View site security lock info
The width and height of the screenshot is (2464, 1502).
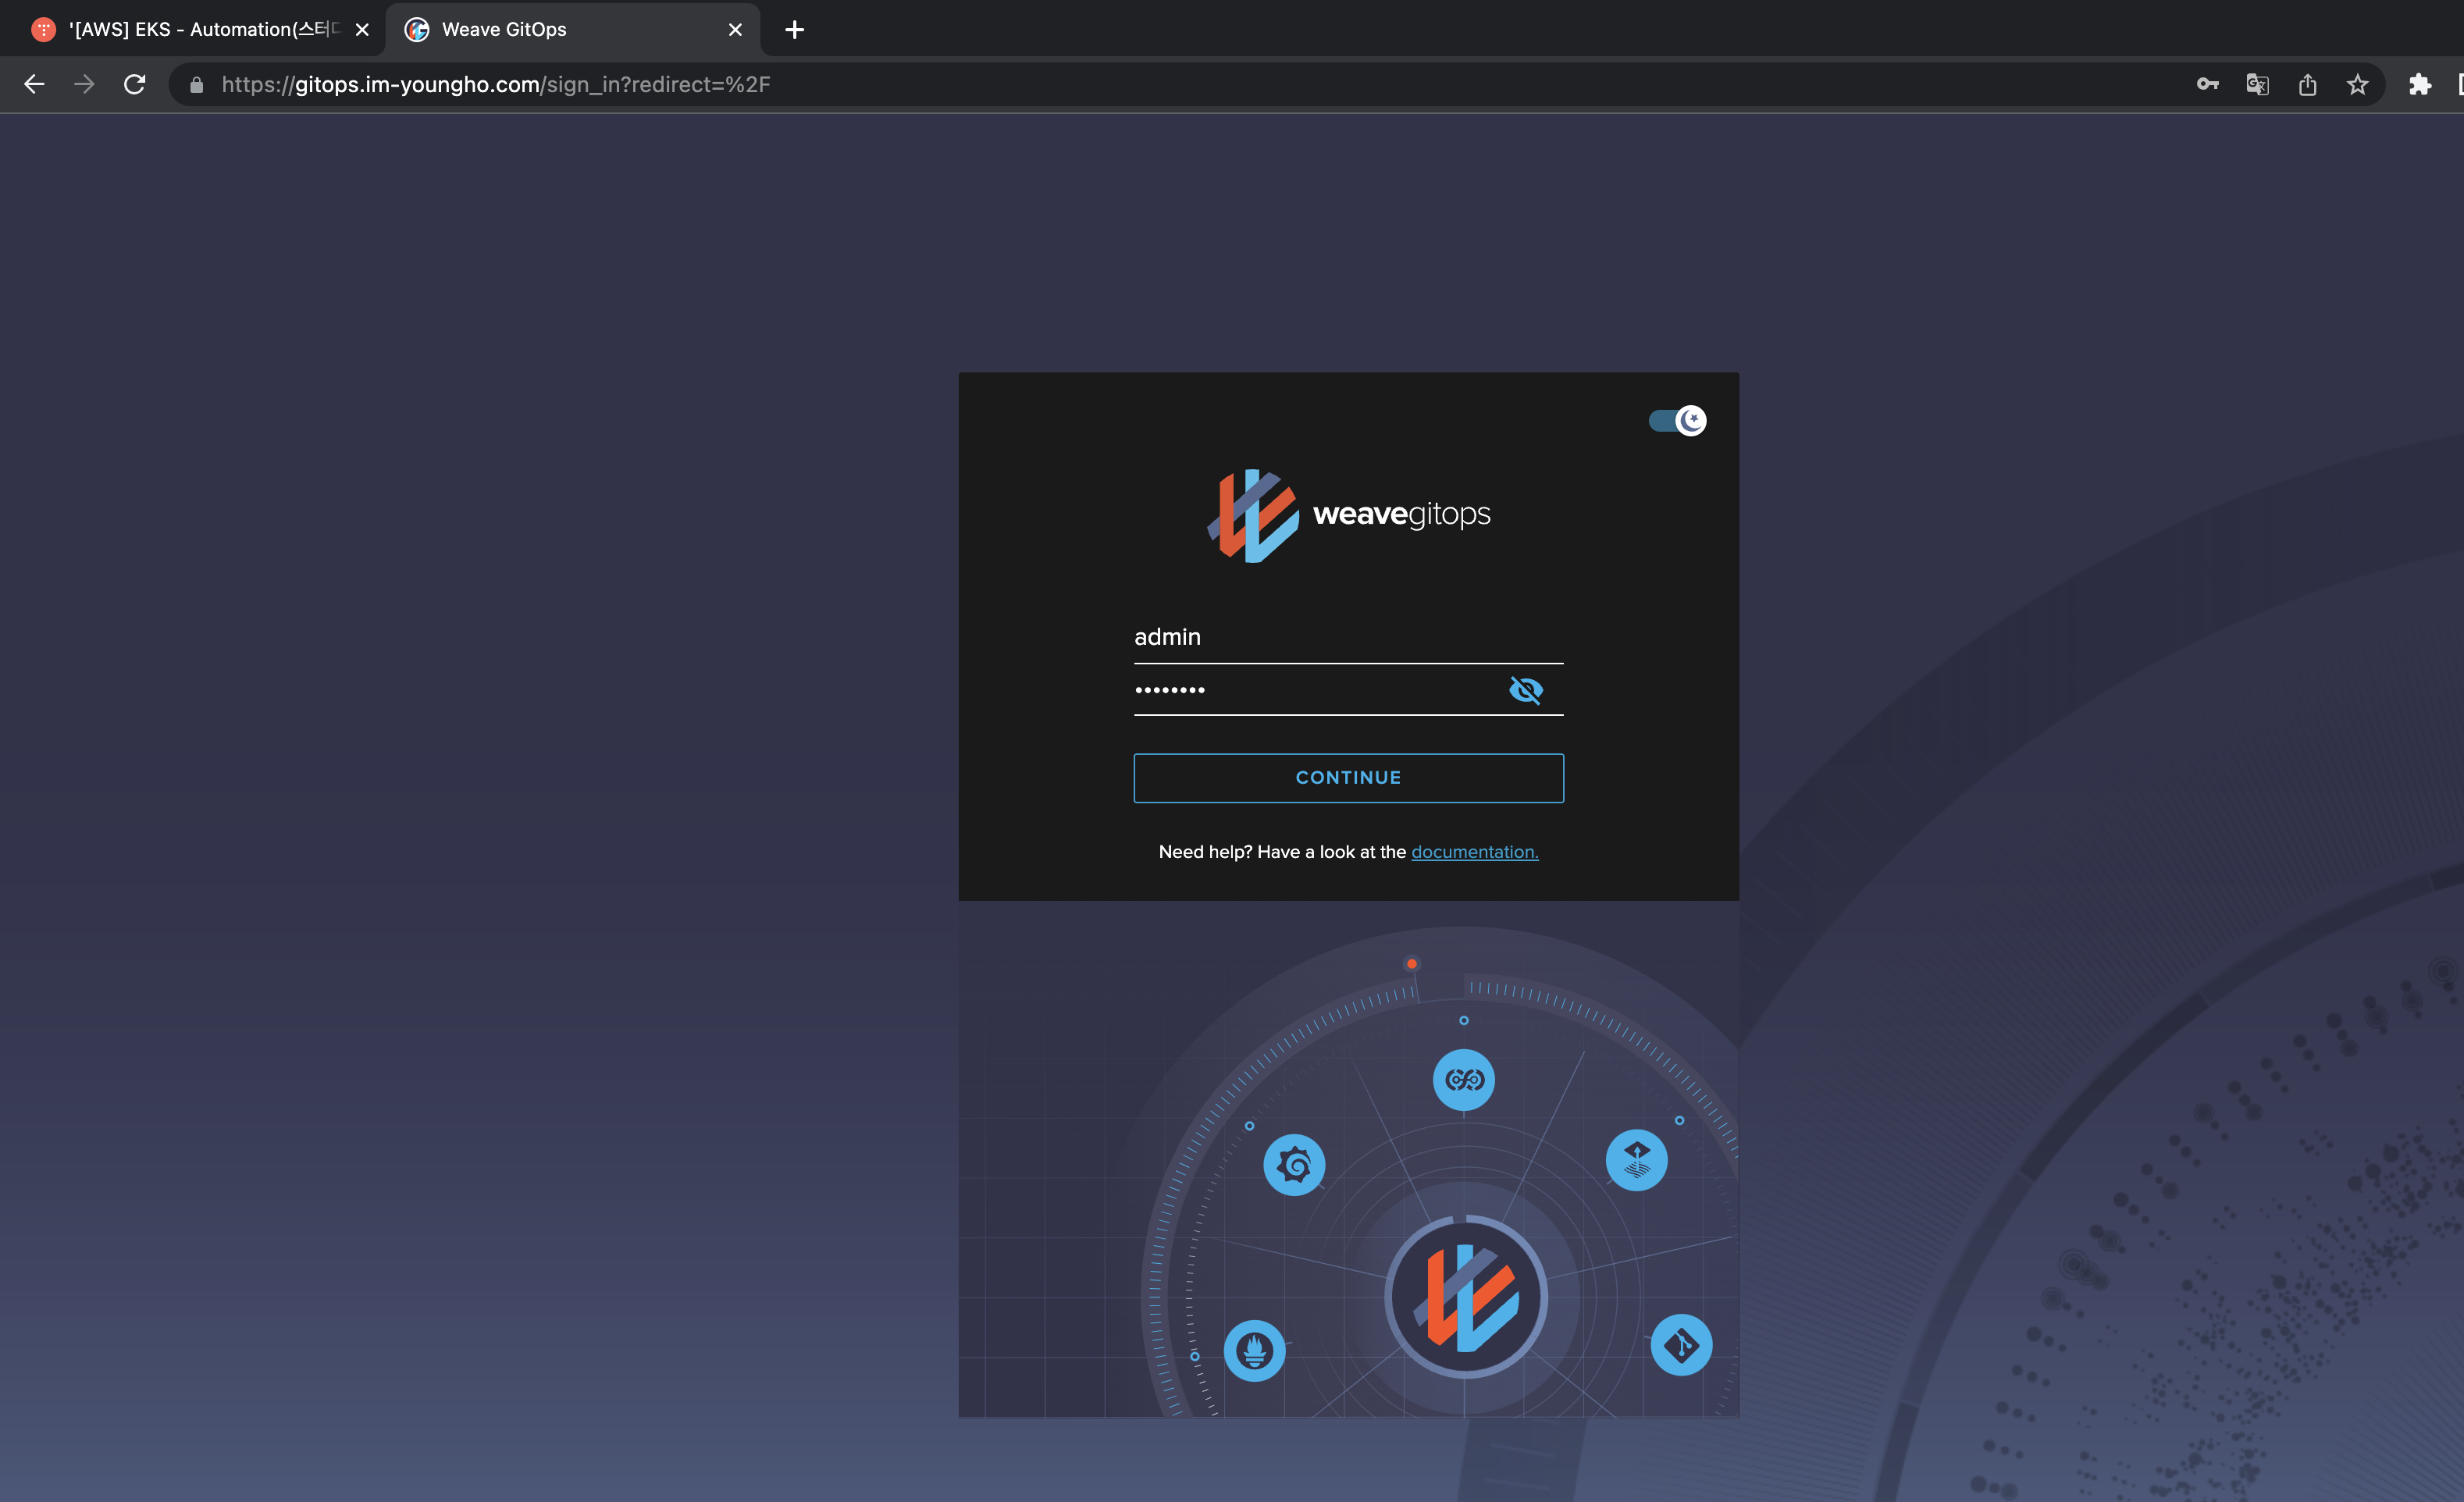click(x=197, y=85)
